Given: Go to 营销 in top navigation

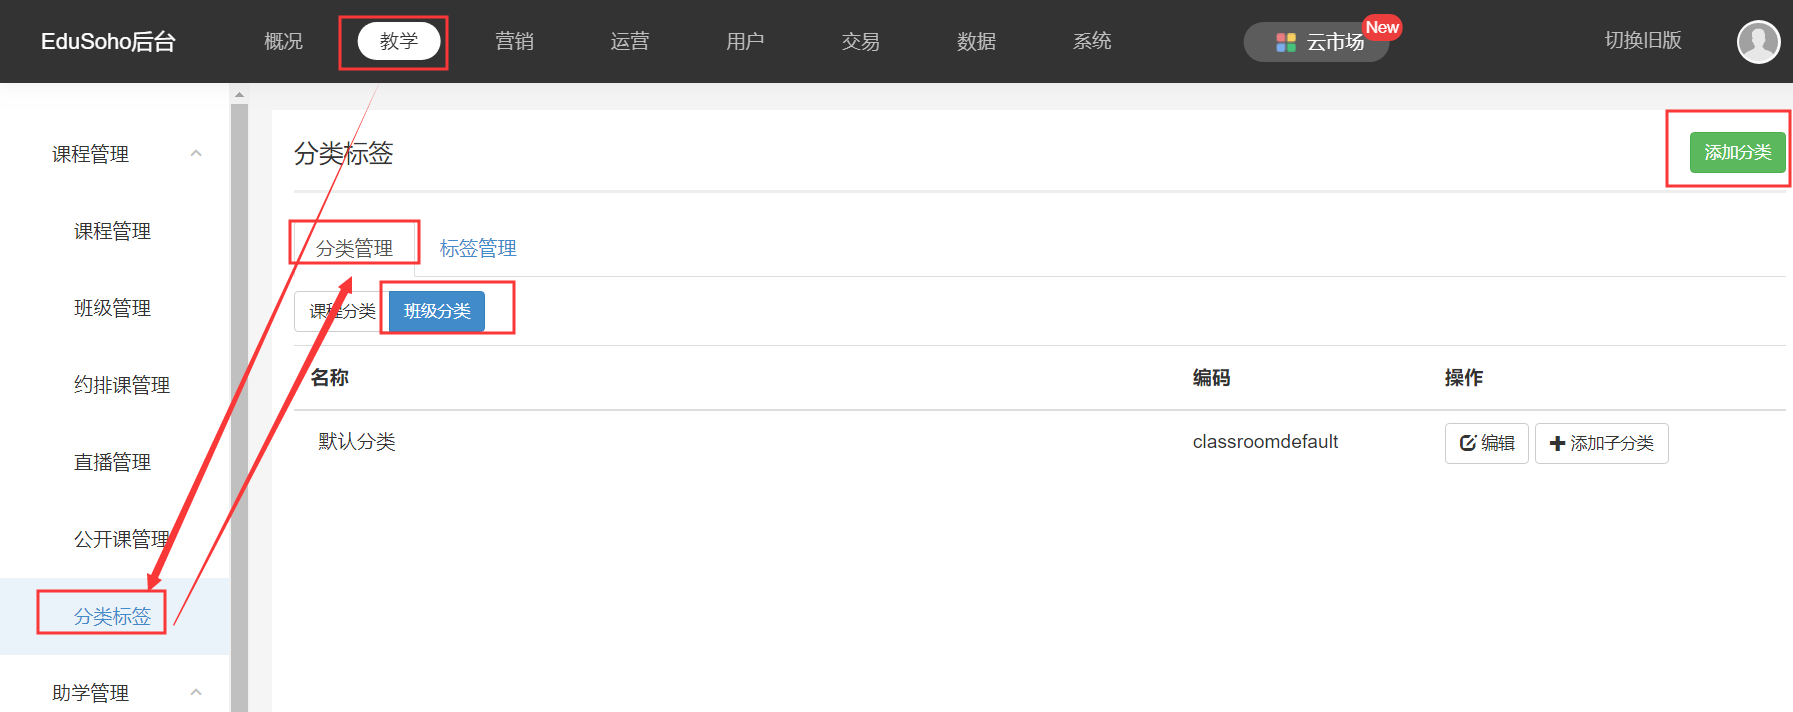Looking at the screenshot, I should point(514,41).
